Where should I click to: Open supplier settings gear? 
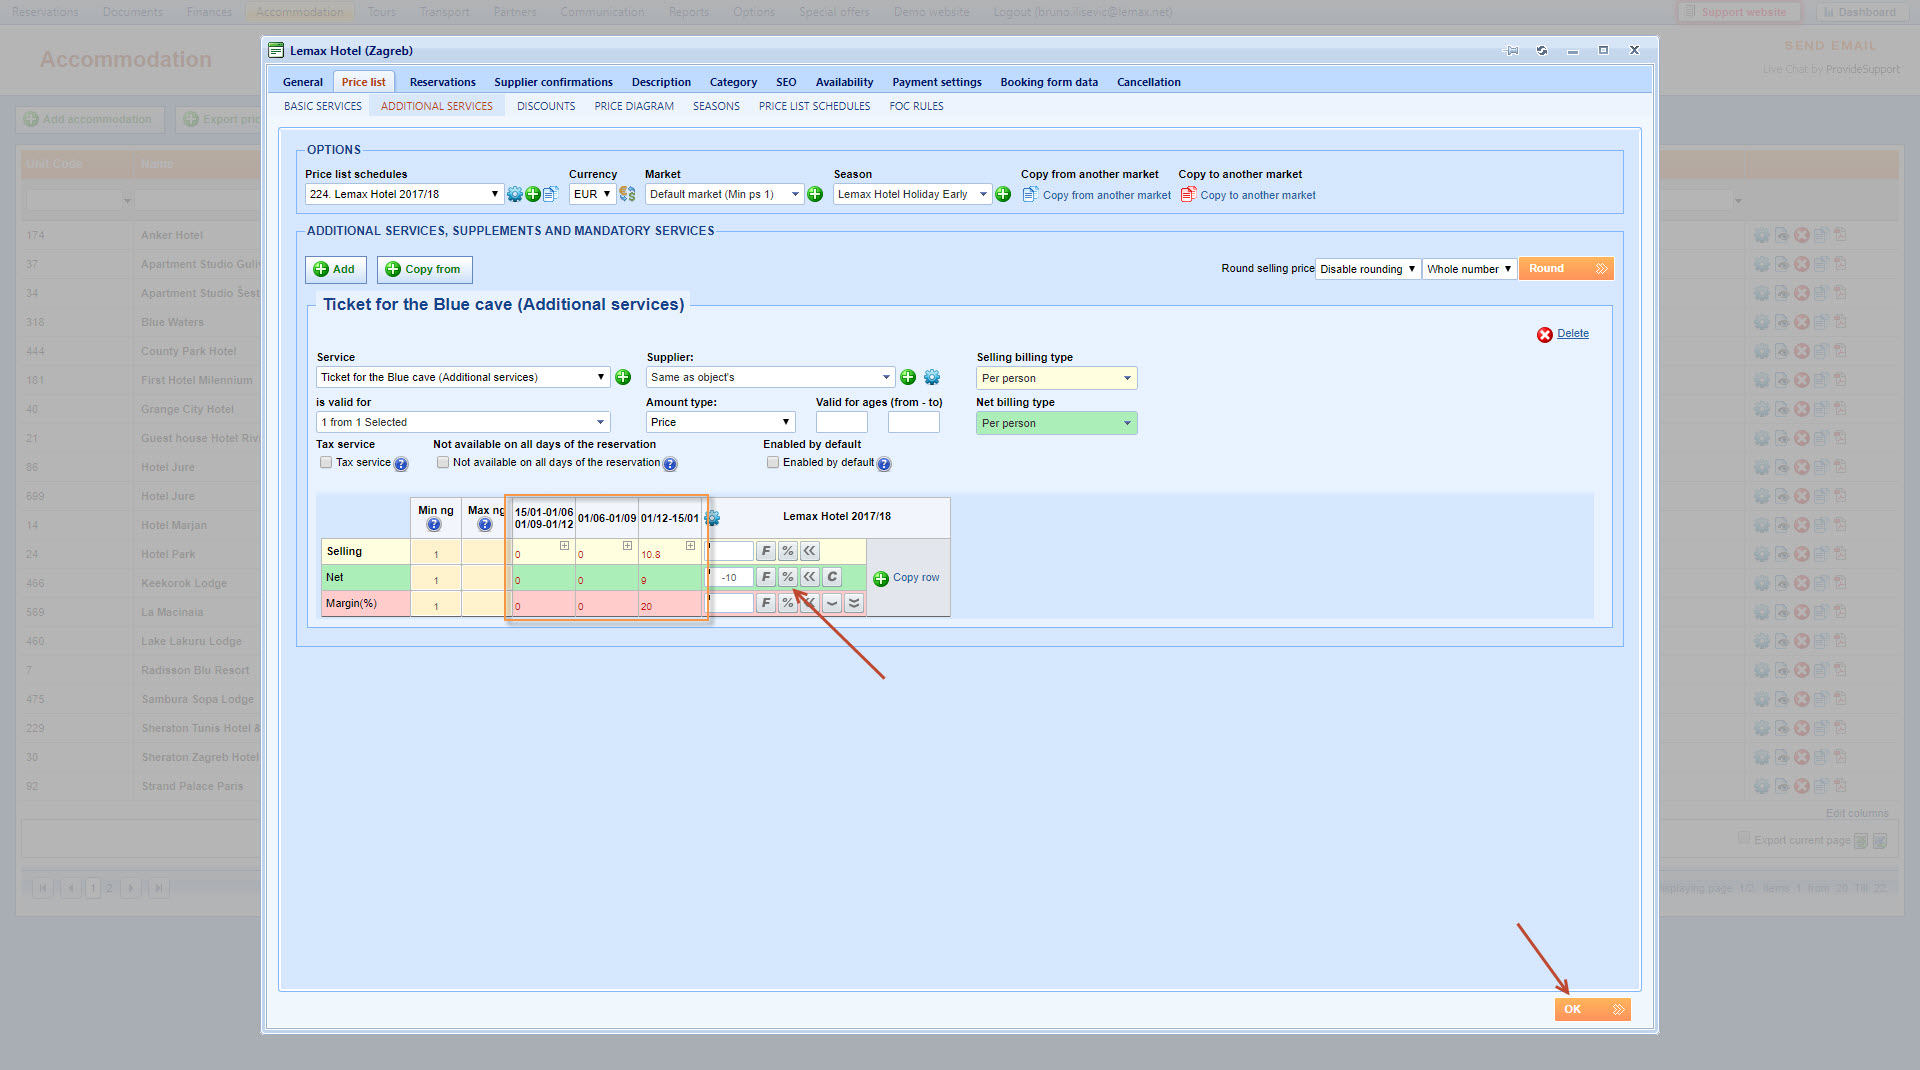932,377
